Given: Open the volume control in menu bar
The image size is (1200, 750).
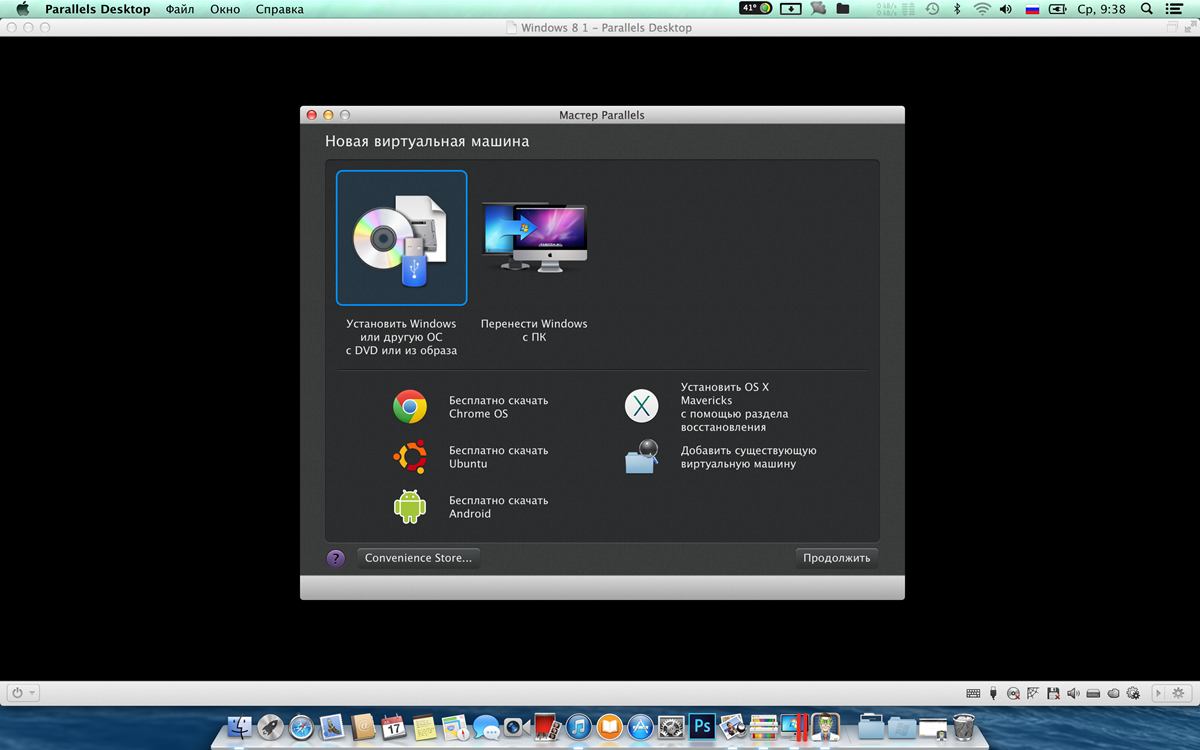Looking at the screenshot, I should tap(1006, 9).
